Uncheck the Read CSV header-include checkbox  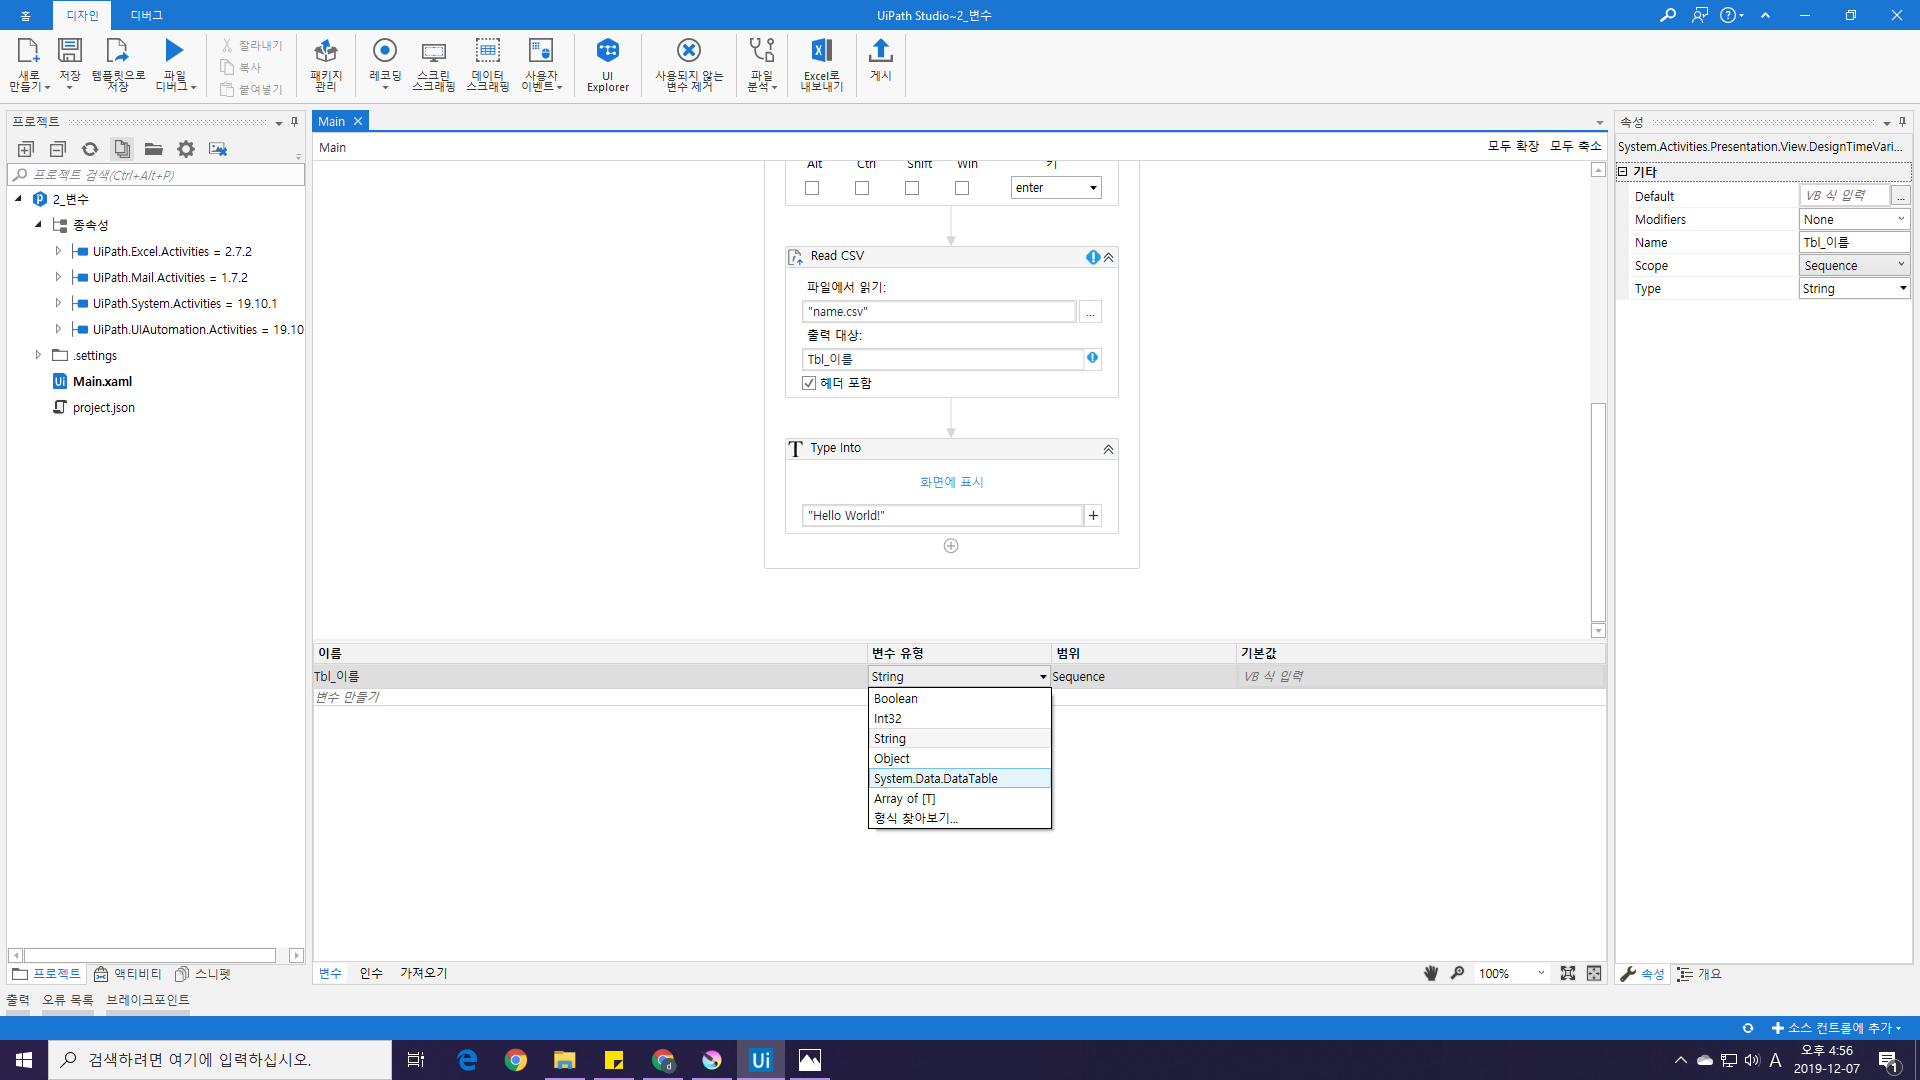click(x=809, y=383)
